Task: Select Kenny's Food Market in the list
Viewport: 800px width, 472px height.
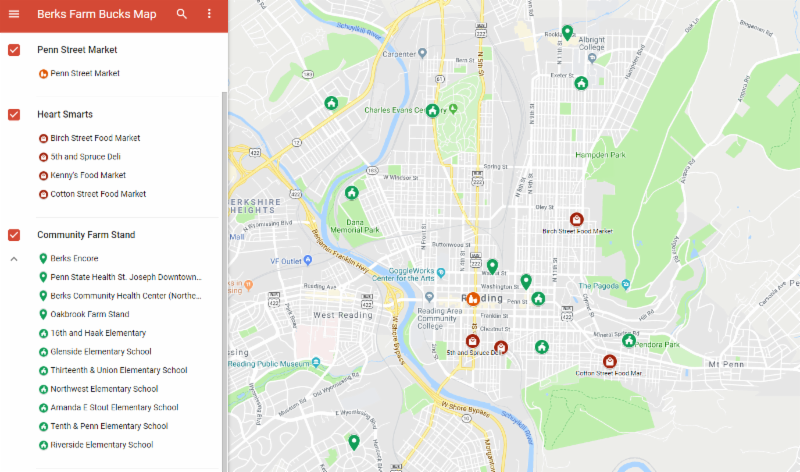Action: tap(88, 175)
